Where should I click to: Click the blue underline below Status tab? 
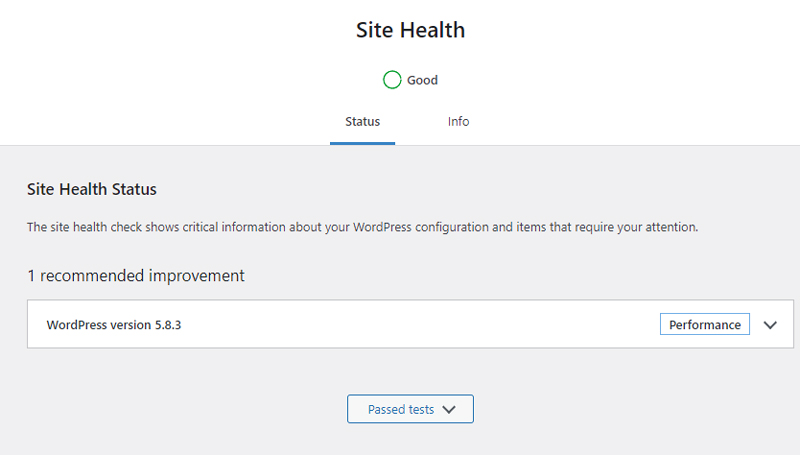tap(362, 143)
